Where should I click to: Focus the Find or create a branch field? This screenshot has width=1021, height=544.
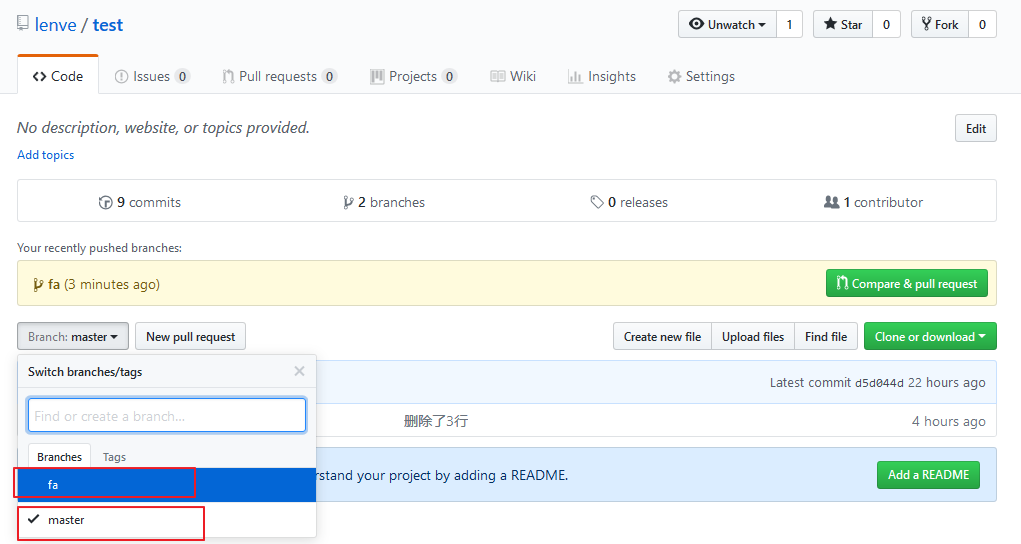tap(167, 416)
